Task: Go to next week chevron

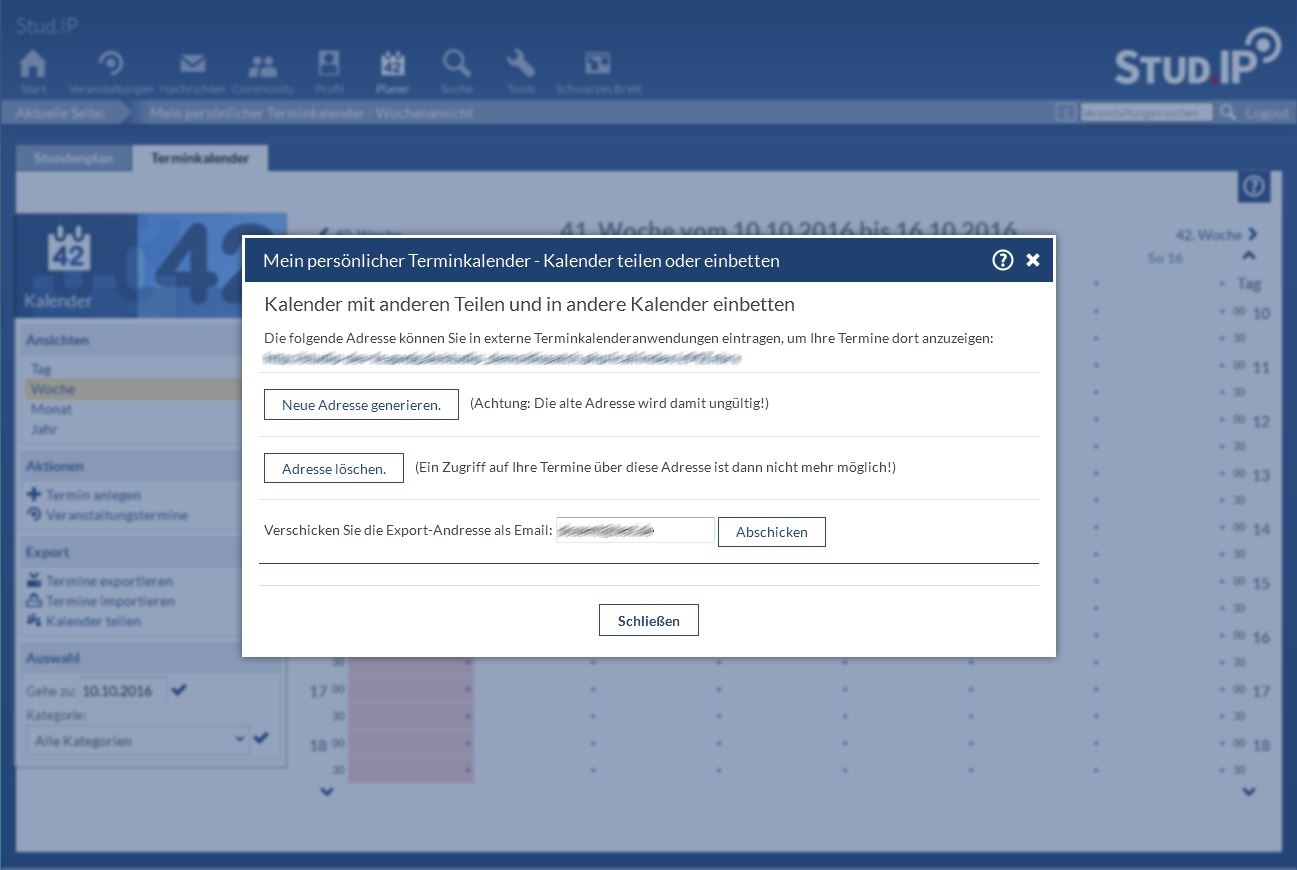Action: click(1252, 234)
